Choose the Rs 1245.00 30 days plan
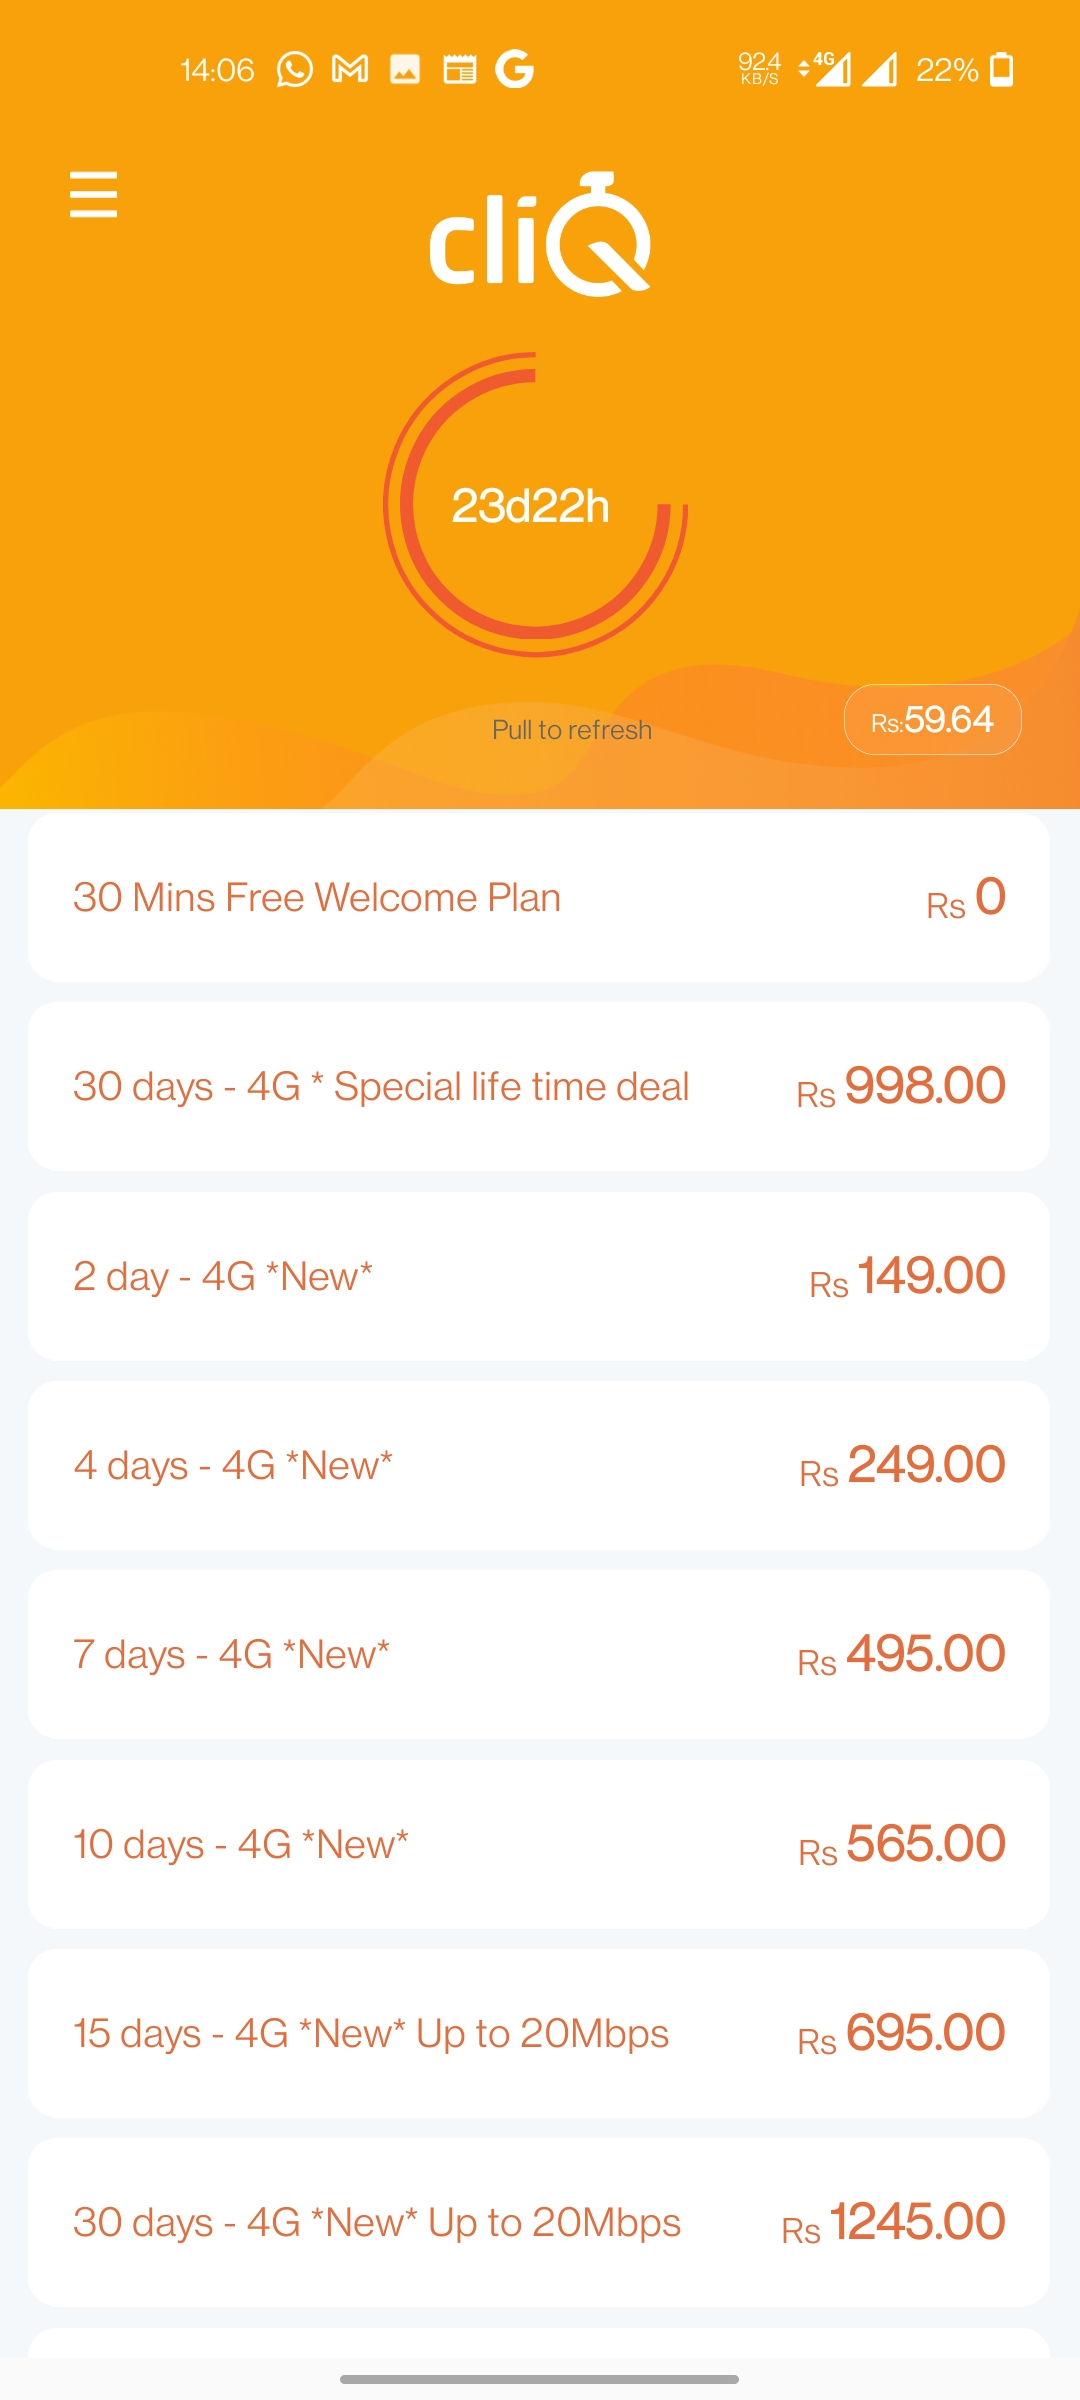Image resolution: width=1080 pixels, height=2400 pixels. [539, 2222]
